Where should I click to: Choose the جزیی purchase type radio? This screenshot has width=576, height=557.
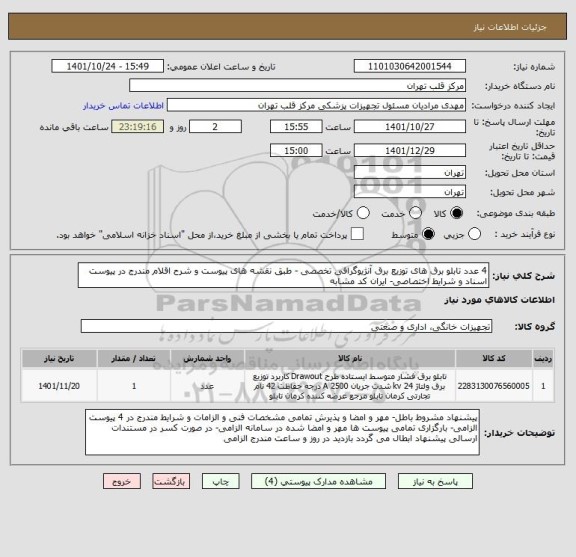click(x=474, y=234)
